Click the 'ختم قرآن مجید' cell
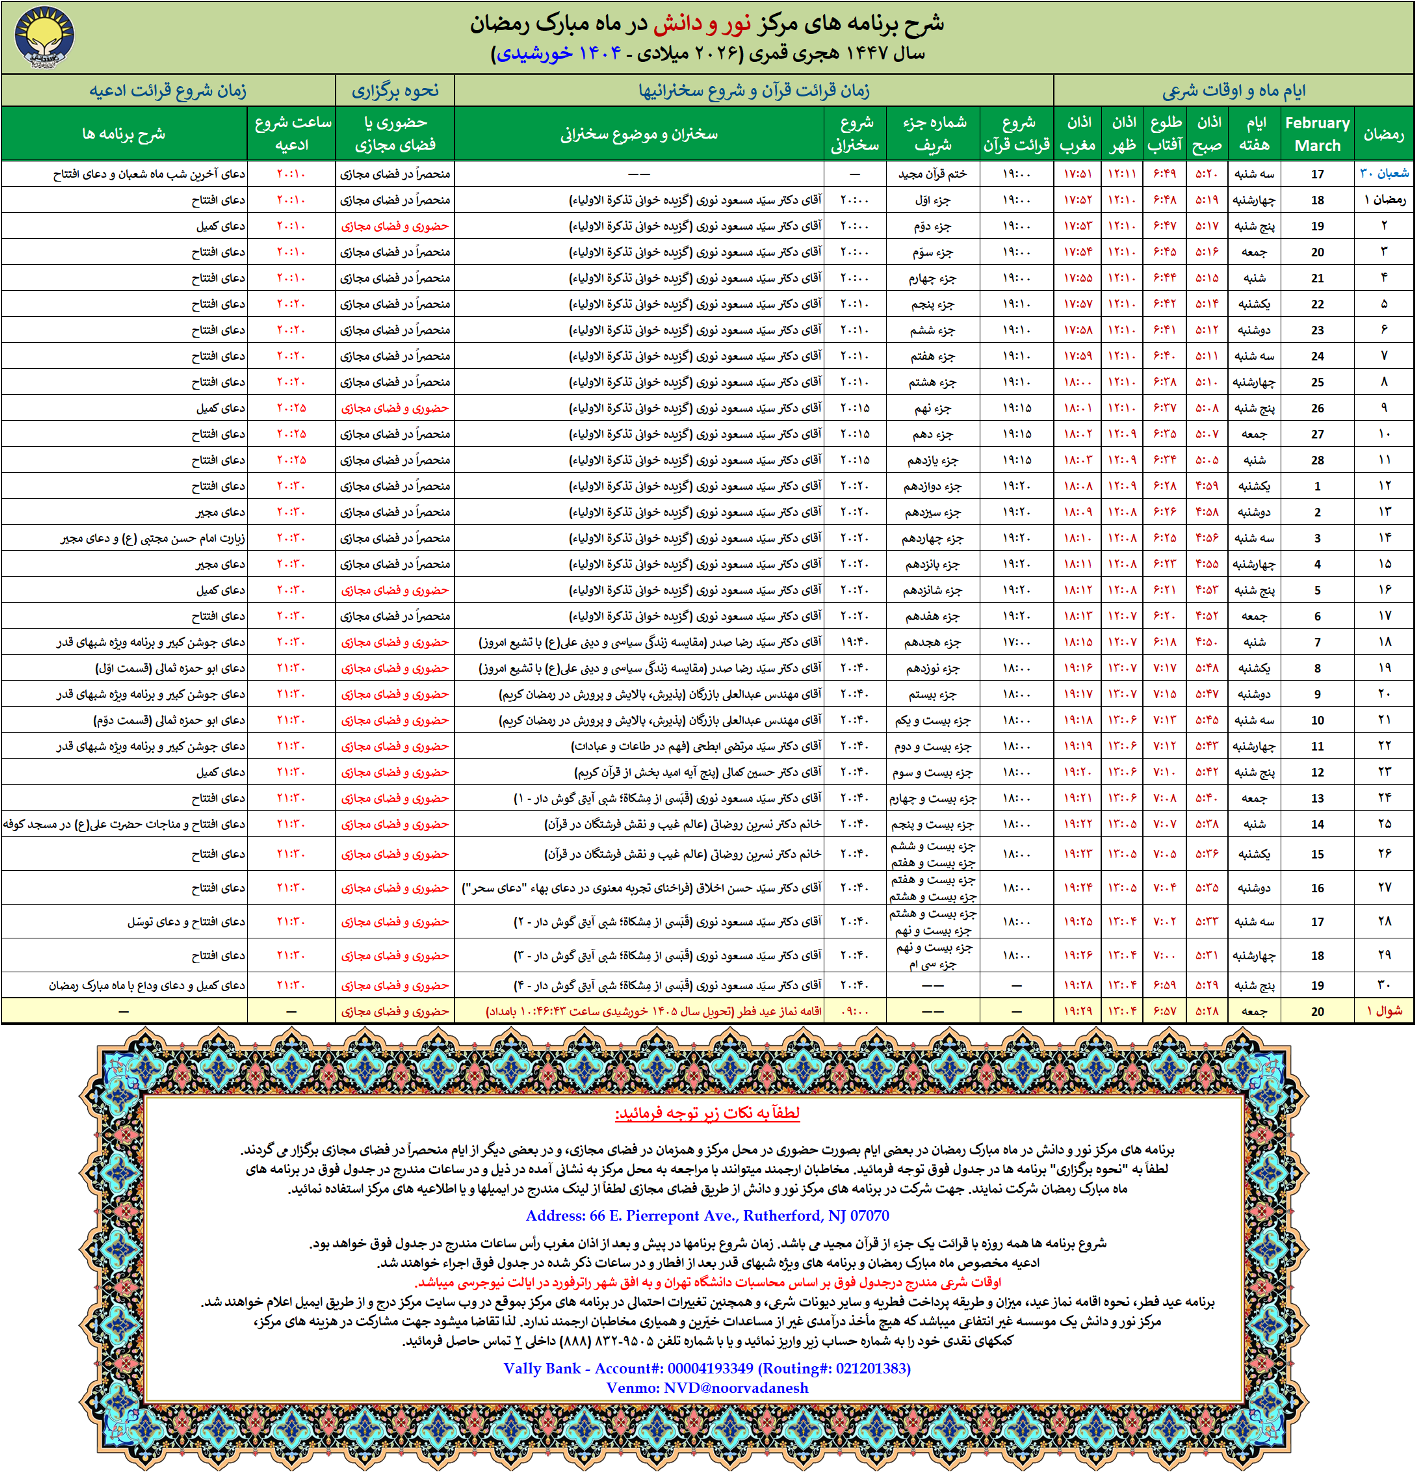Screen dimensions: 1415x1476 [933, 174]
